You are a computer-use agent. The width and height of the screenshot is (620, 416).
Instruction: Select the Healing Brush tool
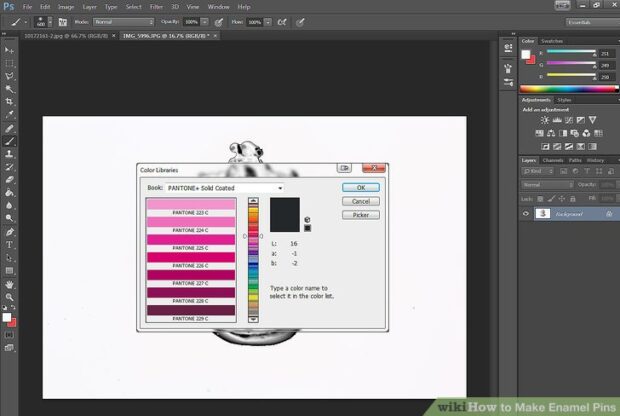pos(9,128)
